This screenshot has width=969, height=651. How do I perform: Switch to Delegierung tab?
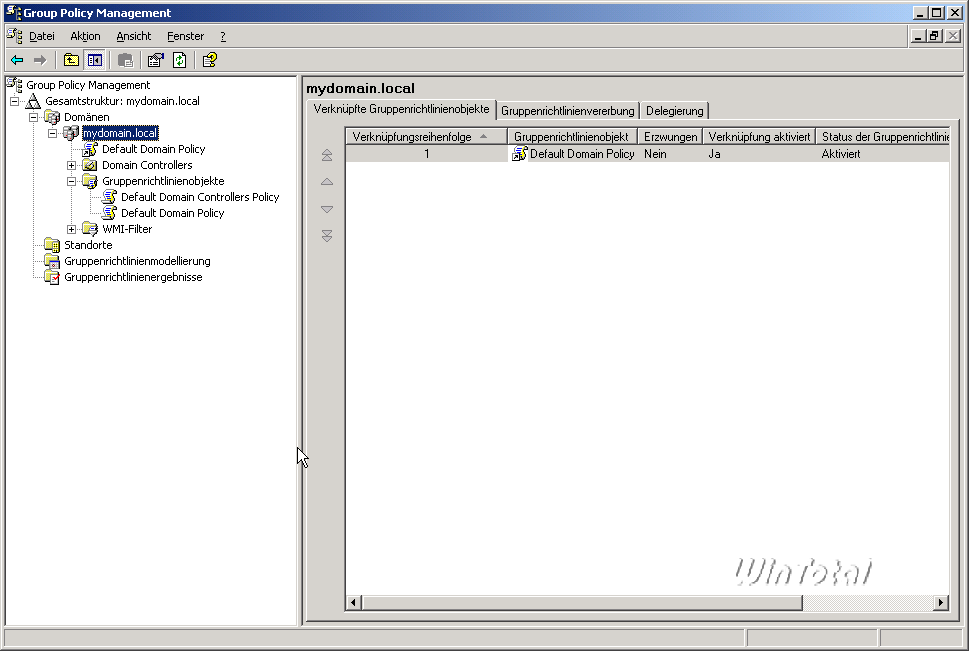(675, 111)
